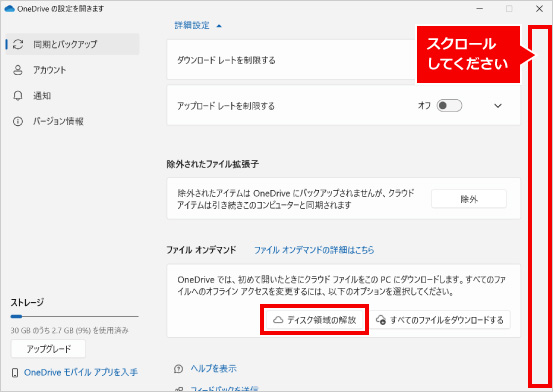Click the help icon beside ヘルプを表示
This screenshot has width=553, height=392.
[178, 369]
